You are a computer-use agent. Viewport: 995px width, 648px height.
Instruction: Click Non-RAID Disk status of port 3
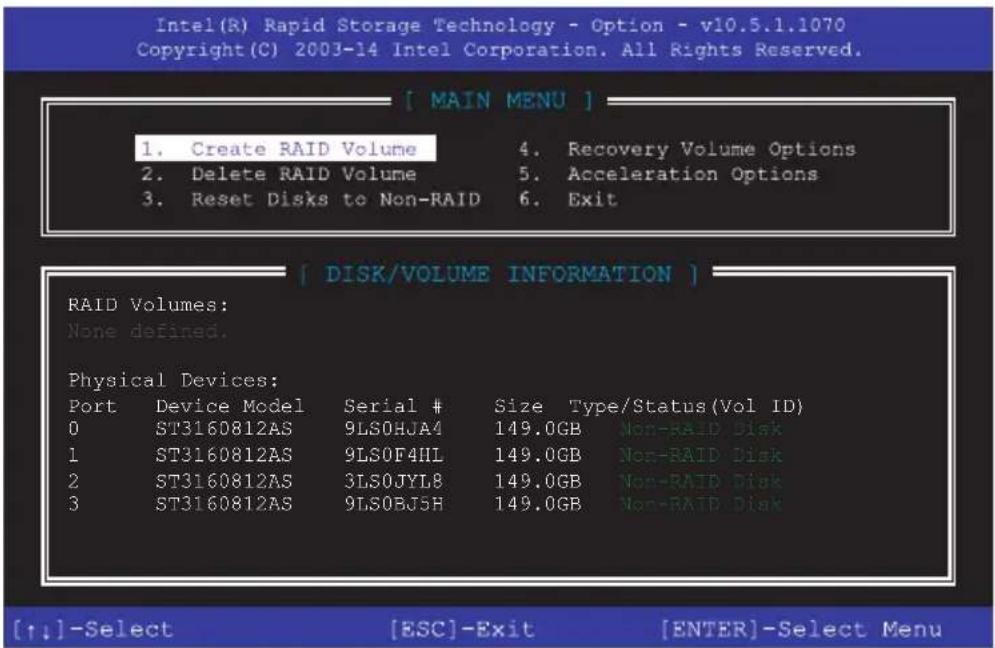(701, 504)
